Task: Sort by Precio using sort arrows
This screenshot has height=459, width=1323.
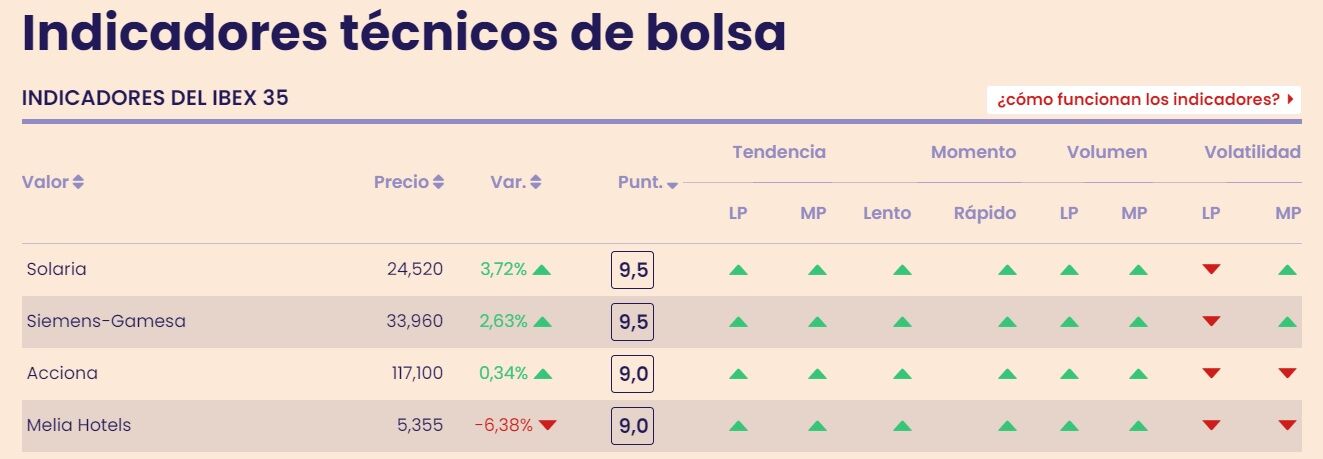Action: point(438,182)
